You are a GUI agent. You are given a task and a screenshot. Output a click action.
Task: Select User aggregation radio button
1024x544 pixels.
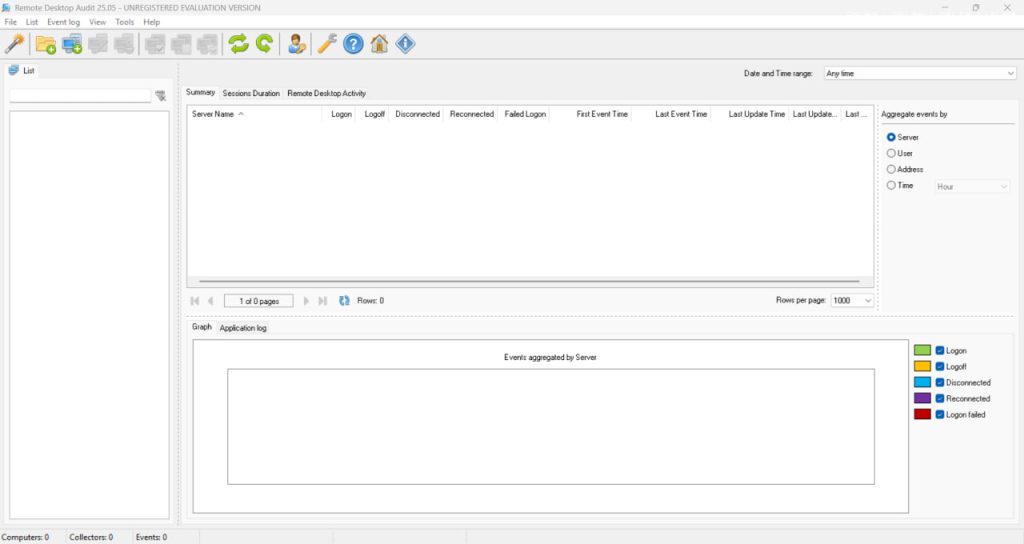point(891,153)
